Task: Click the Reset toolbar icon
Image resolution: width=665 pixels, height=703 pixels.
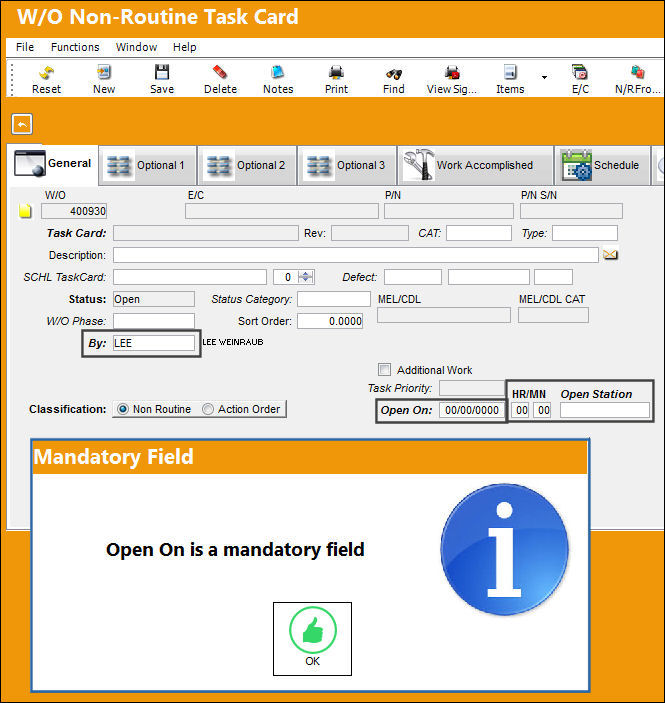Action: (x=46, y=79)
